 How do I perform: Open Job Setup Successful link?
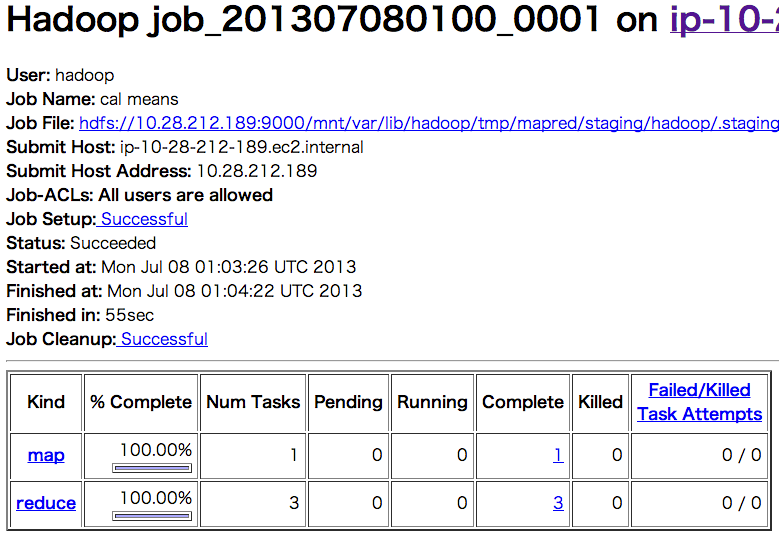[144, 219]
